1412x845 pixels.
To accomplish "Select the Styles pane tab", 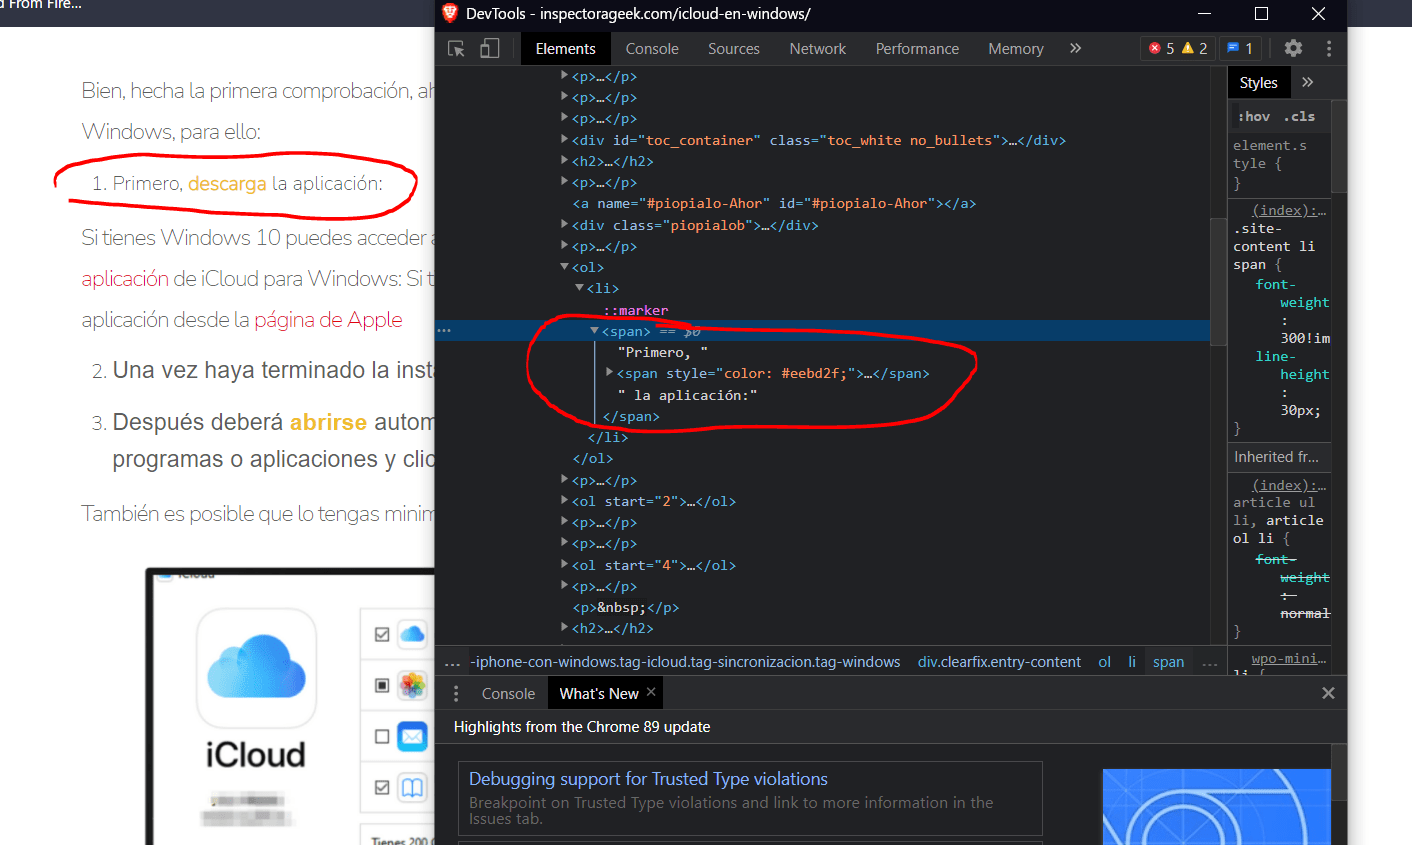I will tap(1258, 82).
